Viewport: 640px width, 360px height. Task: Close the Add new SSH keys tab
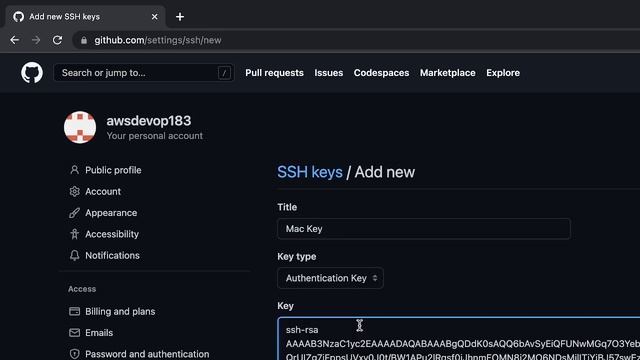click(154, 17)
